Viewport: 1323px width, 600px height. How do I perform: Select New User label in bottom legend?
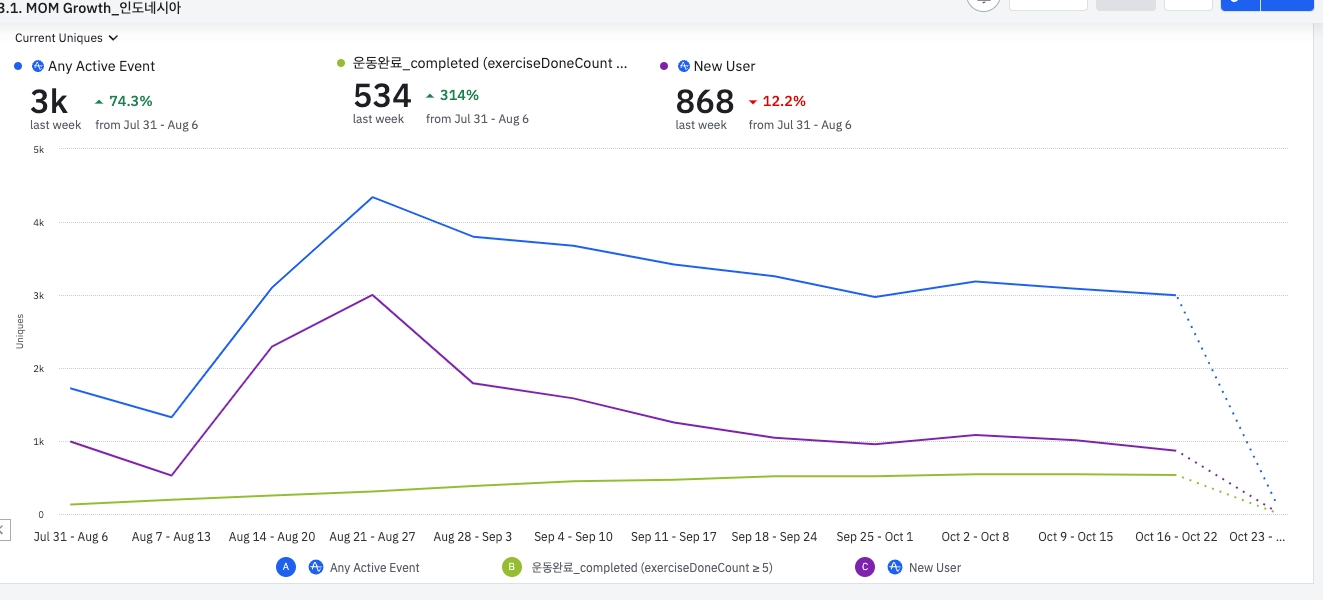click(x=934, y=567)
